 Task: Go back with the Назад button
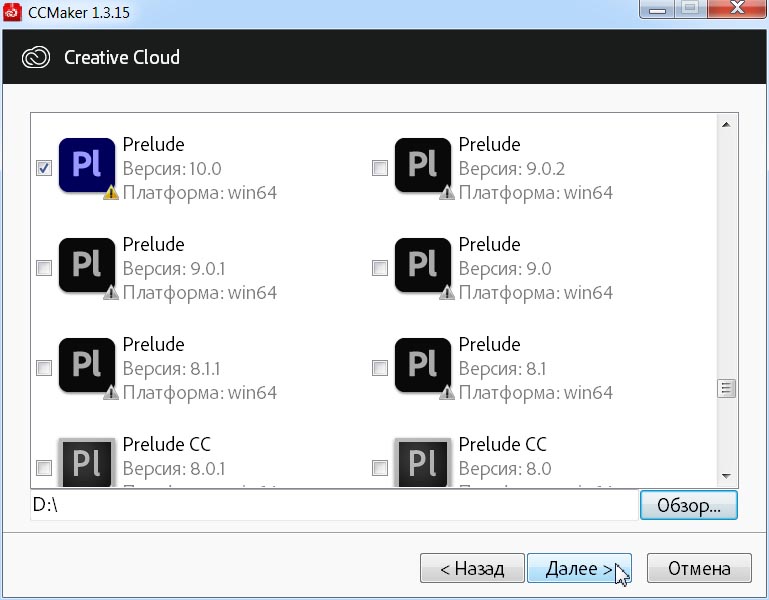472,568
